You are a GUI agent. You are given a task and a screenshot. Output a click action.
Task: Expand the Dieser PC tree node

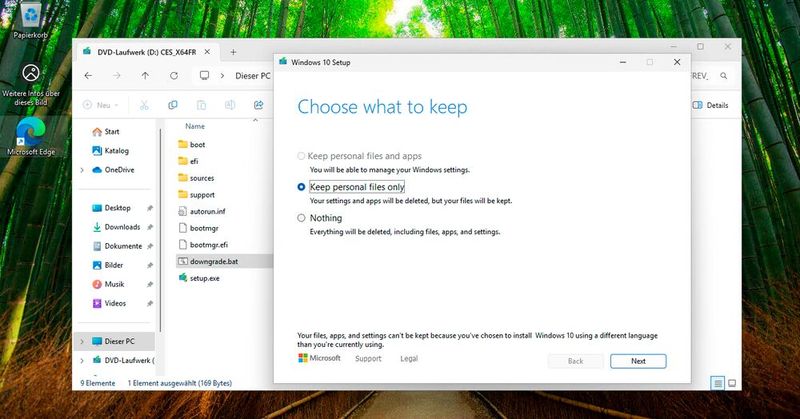[82, 341]
